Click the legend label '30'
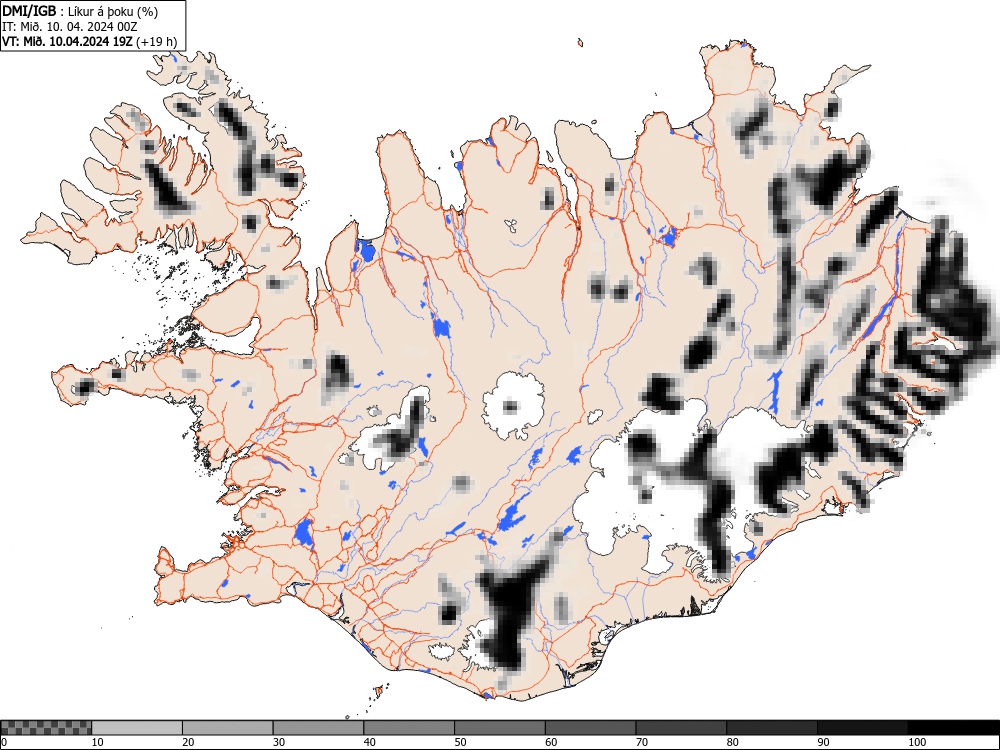The image size is (1000, 750). pos(279,742)
